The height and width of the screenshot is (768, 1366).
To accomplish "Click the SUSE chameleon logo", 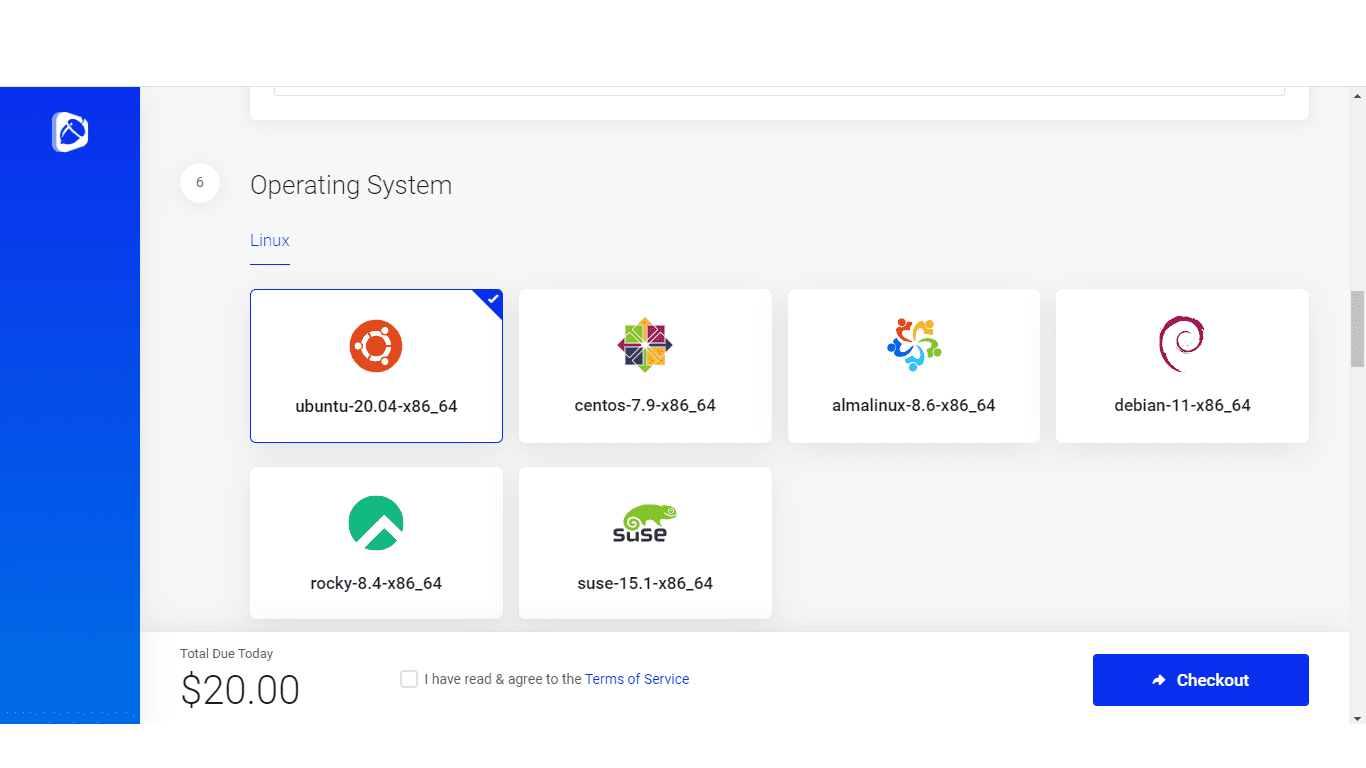I will click(645, 523).
